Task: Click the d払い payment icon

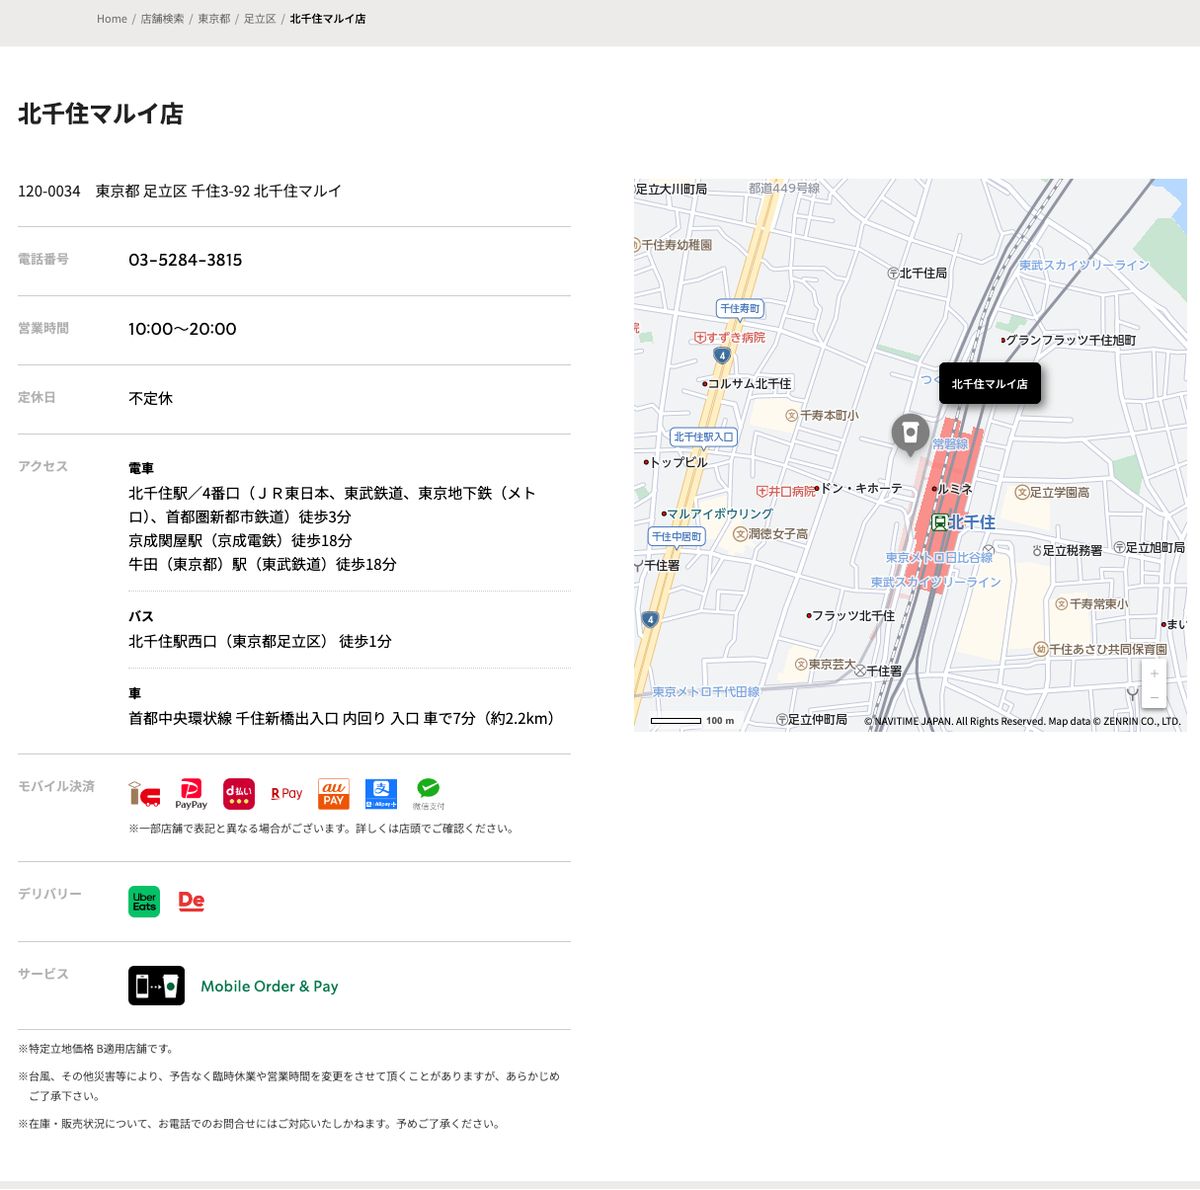Action: pos(239,794)
